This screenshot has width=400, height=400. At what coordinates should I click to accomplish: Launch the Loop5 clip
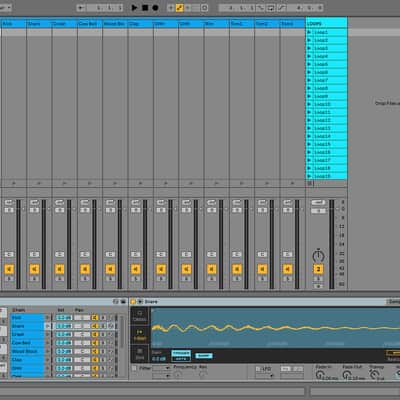point(309,64)
